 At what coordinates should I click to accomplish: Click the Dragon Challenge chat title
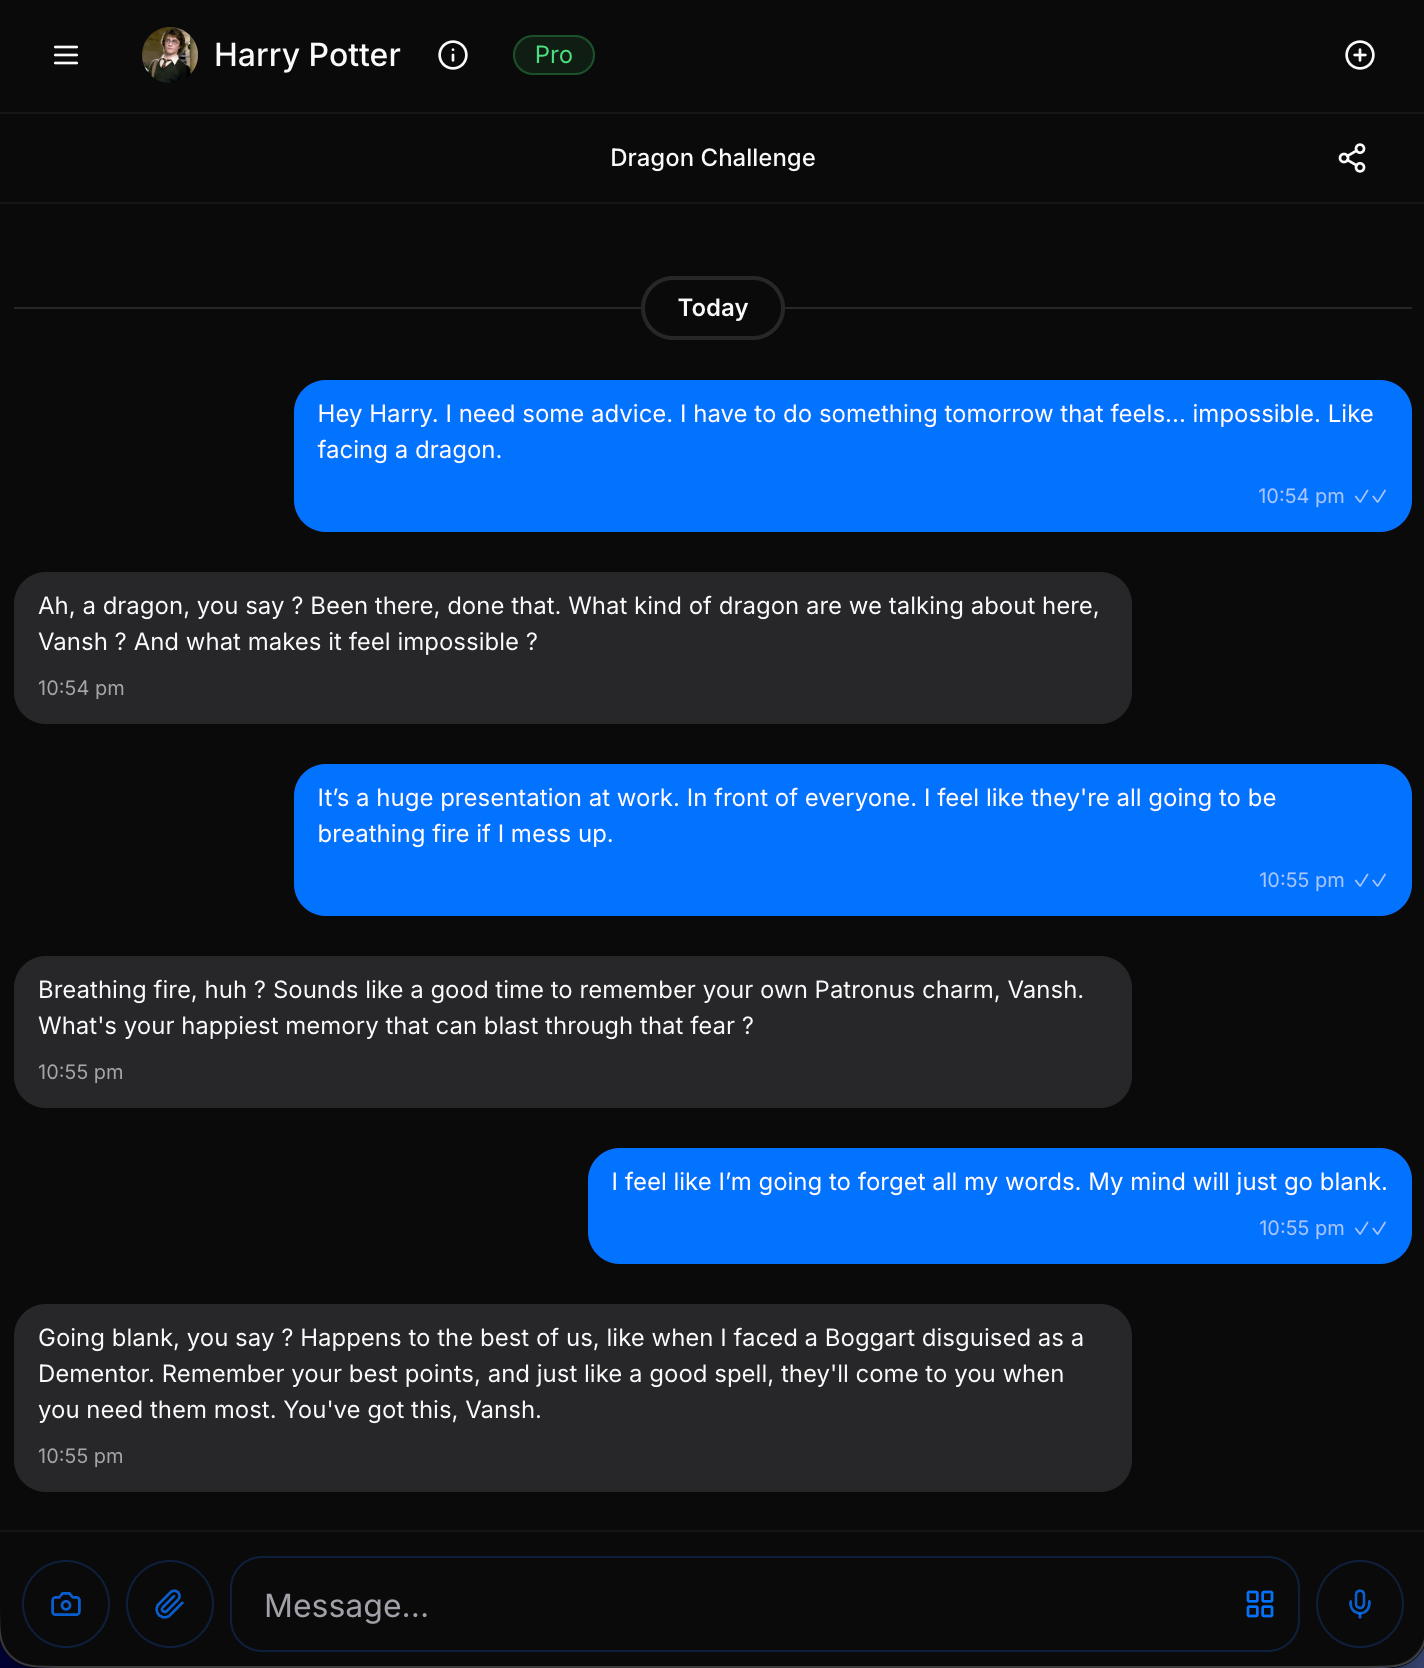coord(713,158)
